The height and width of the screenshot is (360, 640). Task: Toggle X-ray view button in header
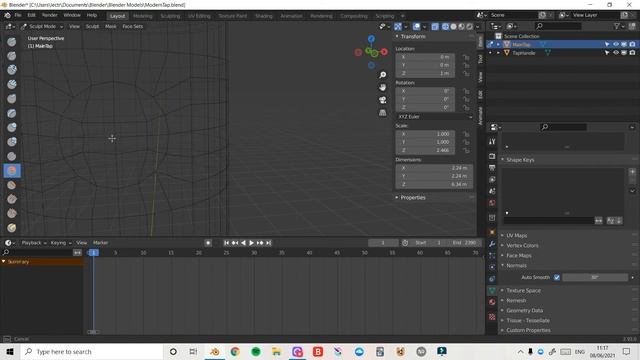(x=435, y=27)
